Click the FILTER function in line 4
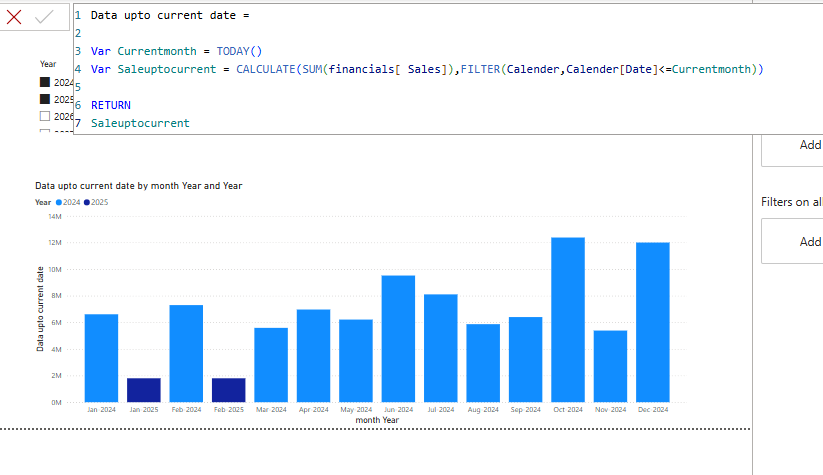Screen dimensions: 823x475 pos(480,69)
